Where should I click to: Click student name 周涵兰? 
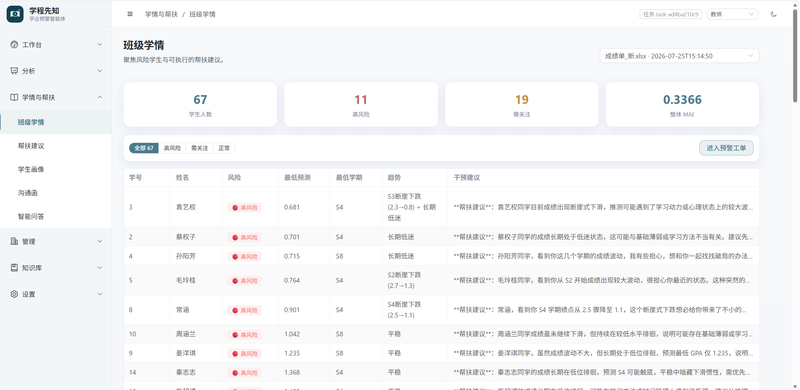(x=186, y=334)
